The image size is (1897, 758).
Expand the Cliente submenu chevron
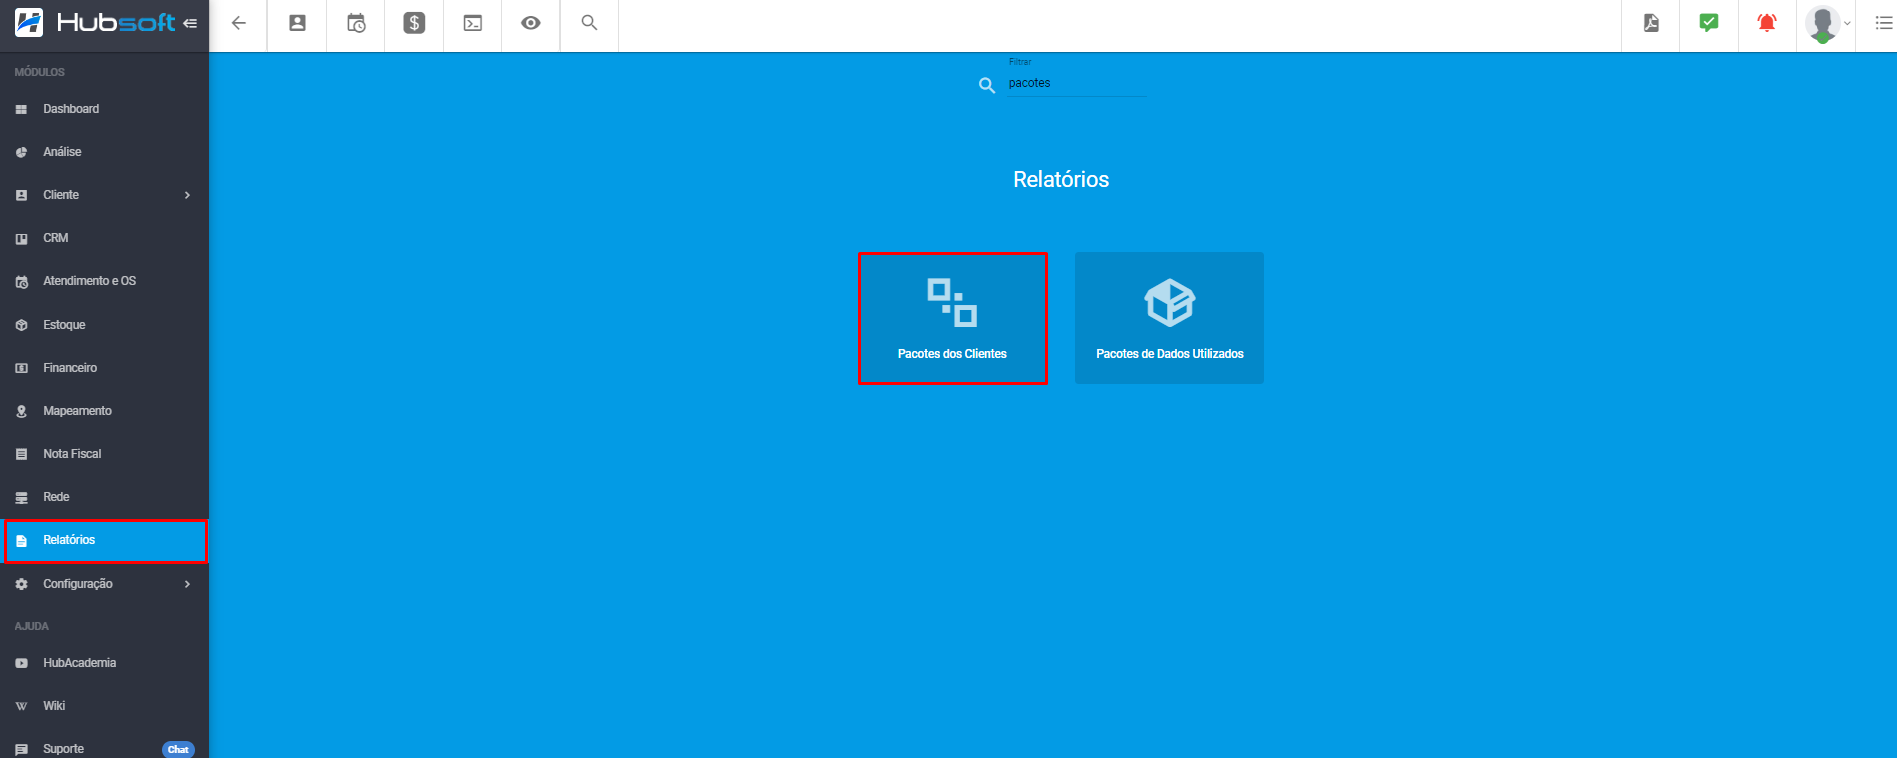click(187, 195)
